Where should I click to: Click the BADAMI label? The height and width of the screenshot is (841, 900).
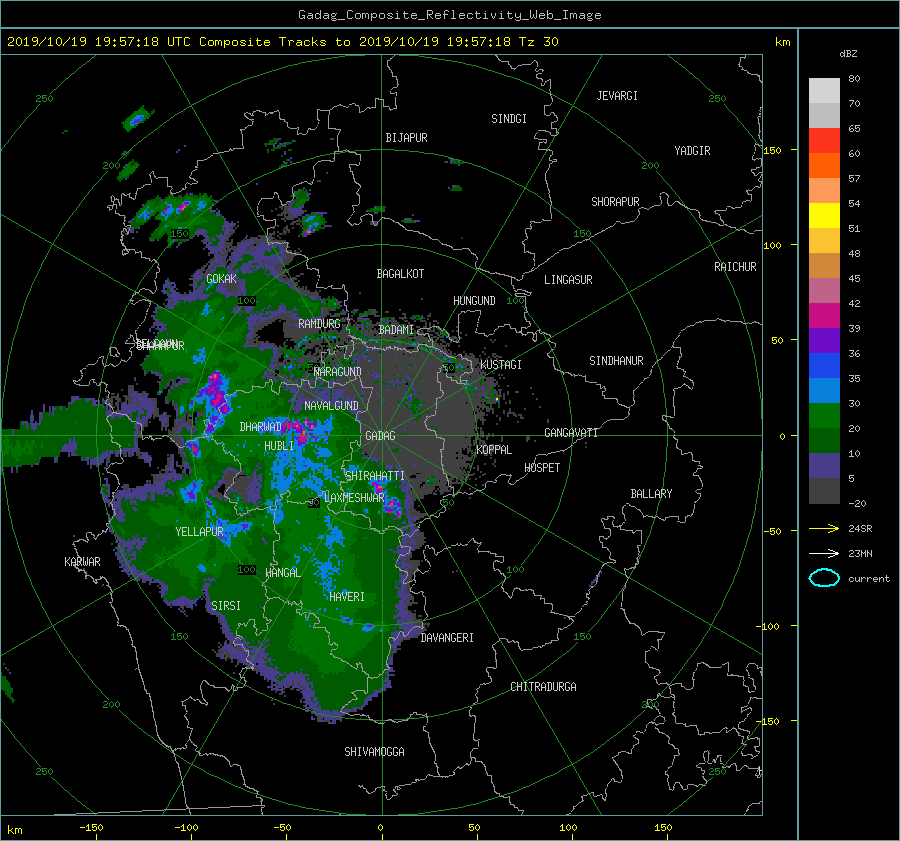point(396,330)
